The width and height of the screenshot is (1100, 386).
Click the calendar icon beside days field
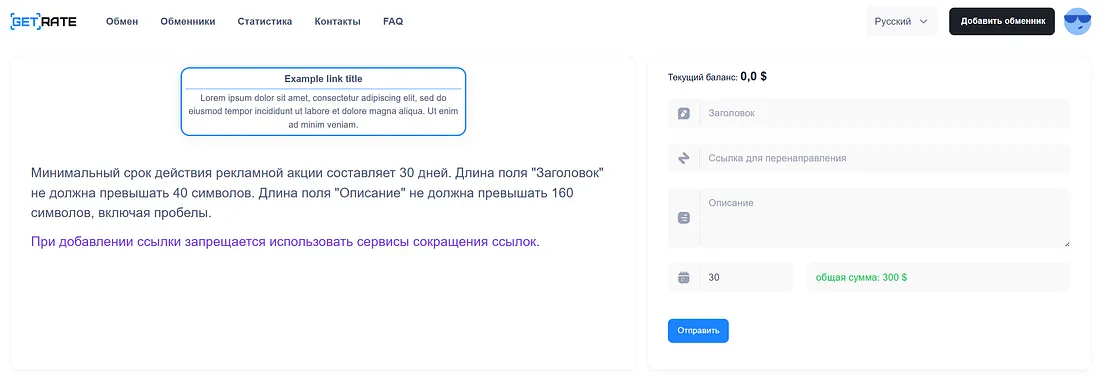(x=684, y=277)
